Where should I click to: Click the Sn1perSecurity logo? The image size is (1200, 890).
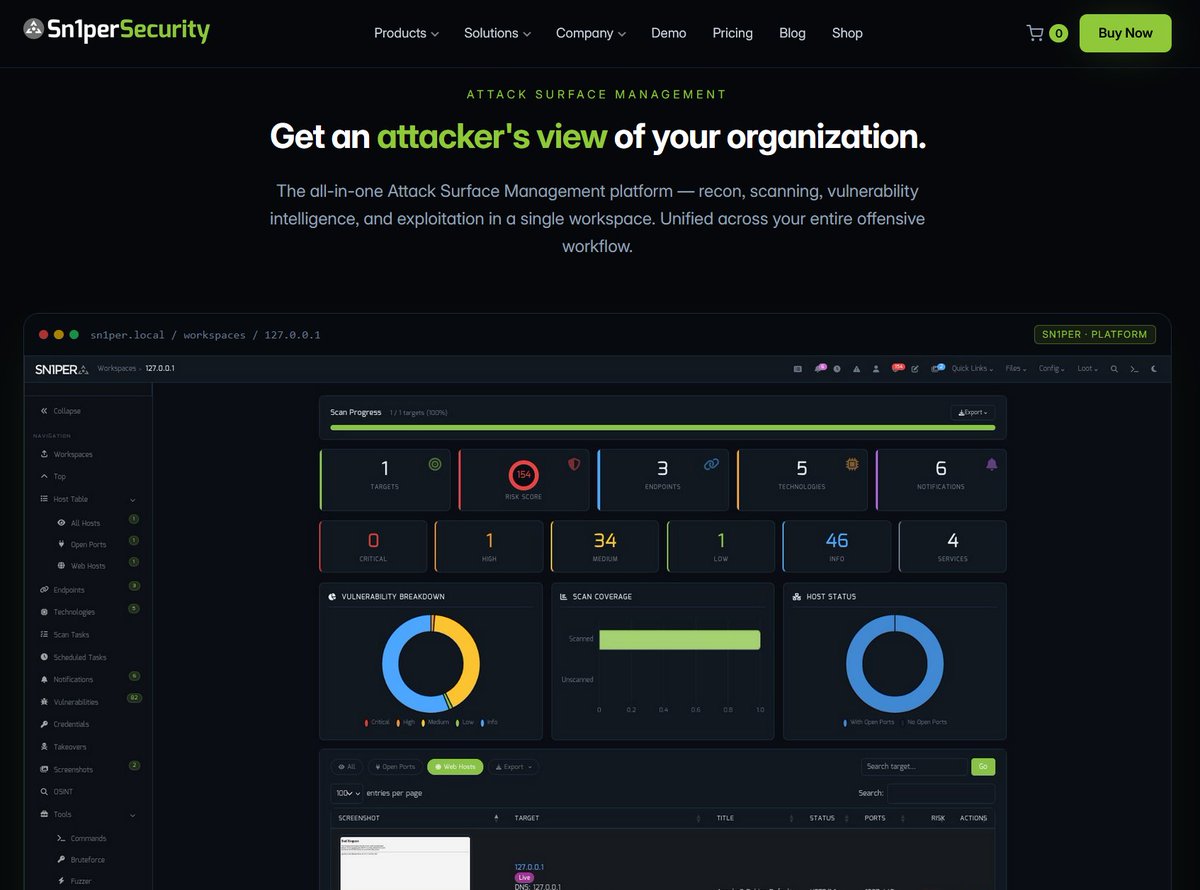point(117,30)
